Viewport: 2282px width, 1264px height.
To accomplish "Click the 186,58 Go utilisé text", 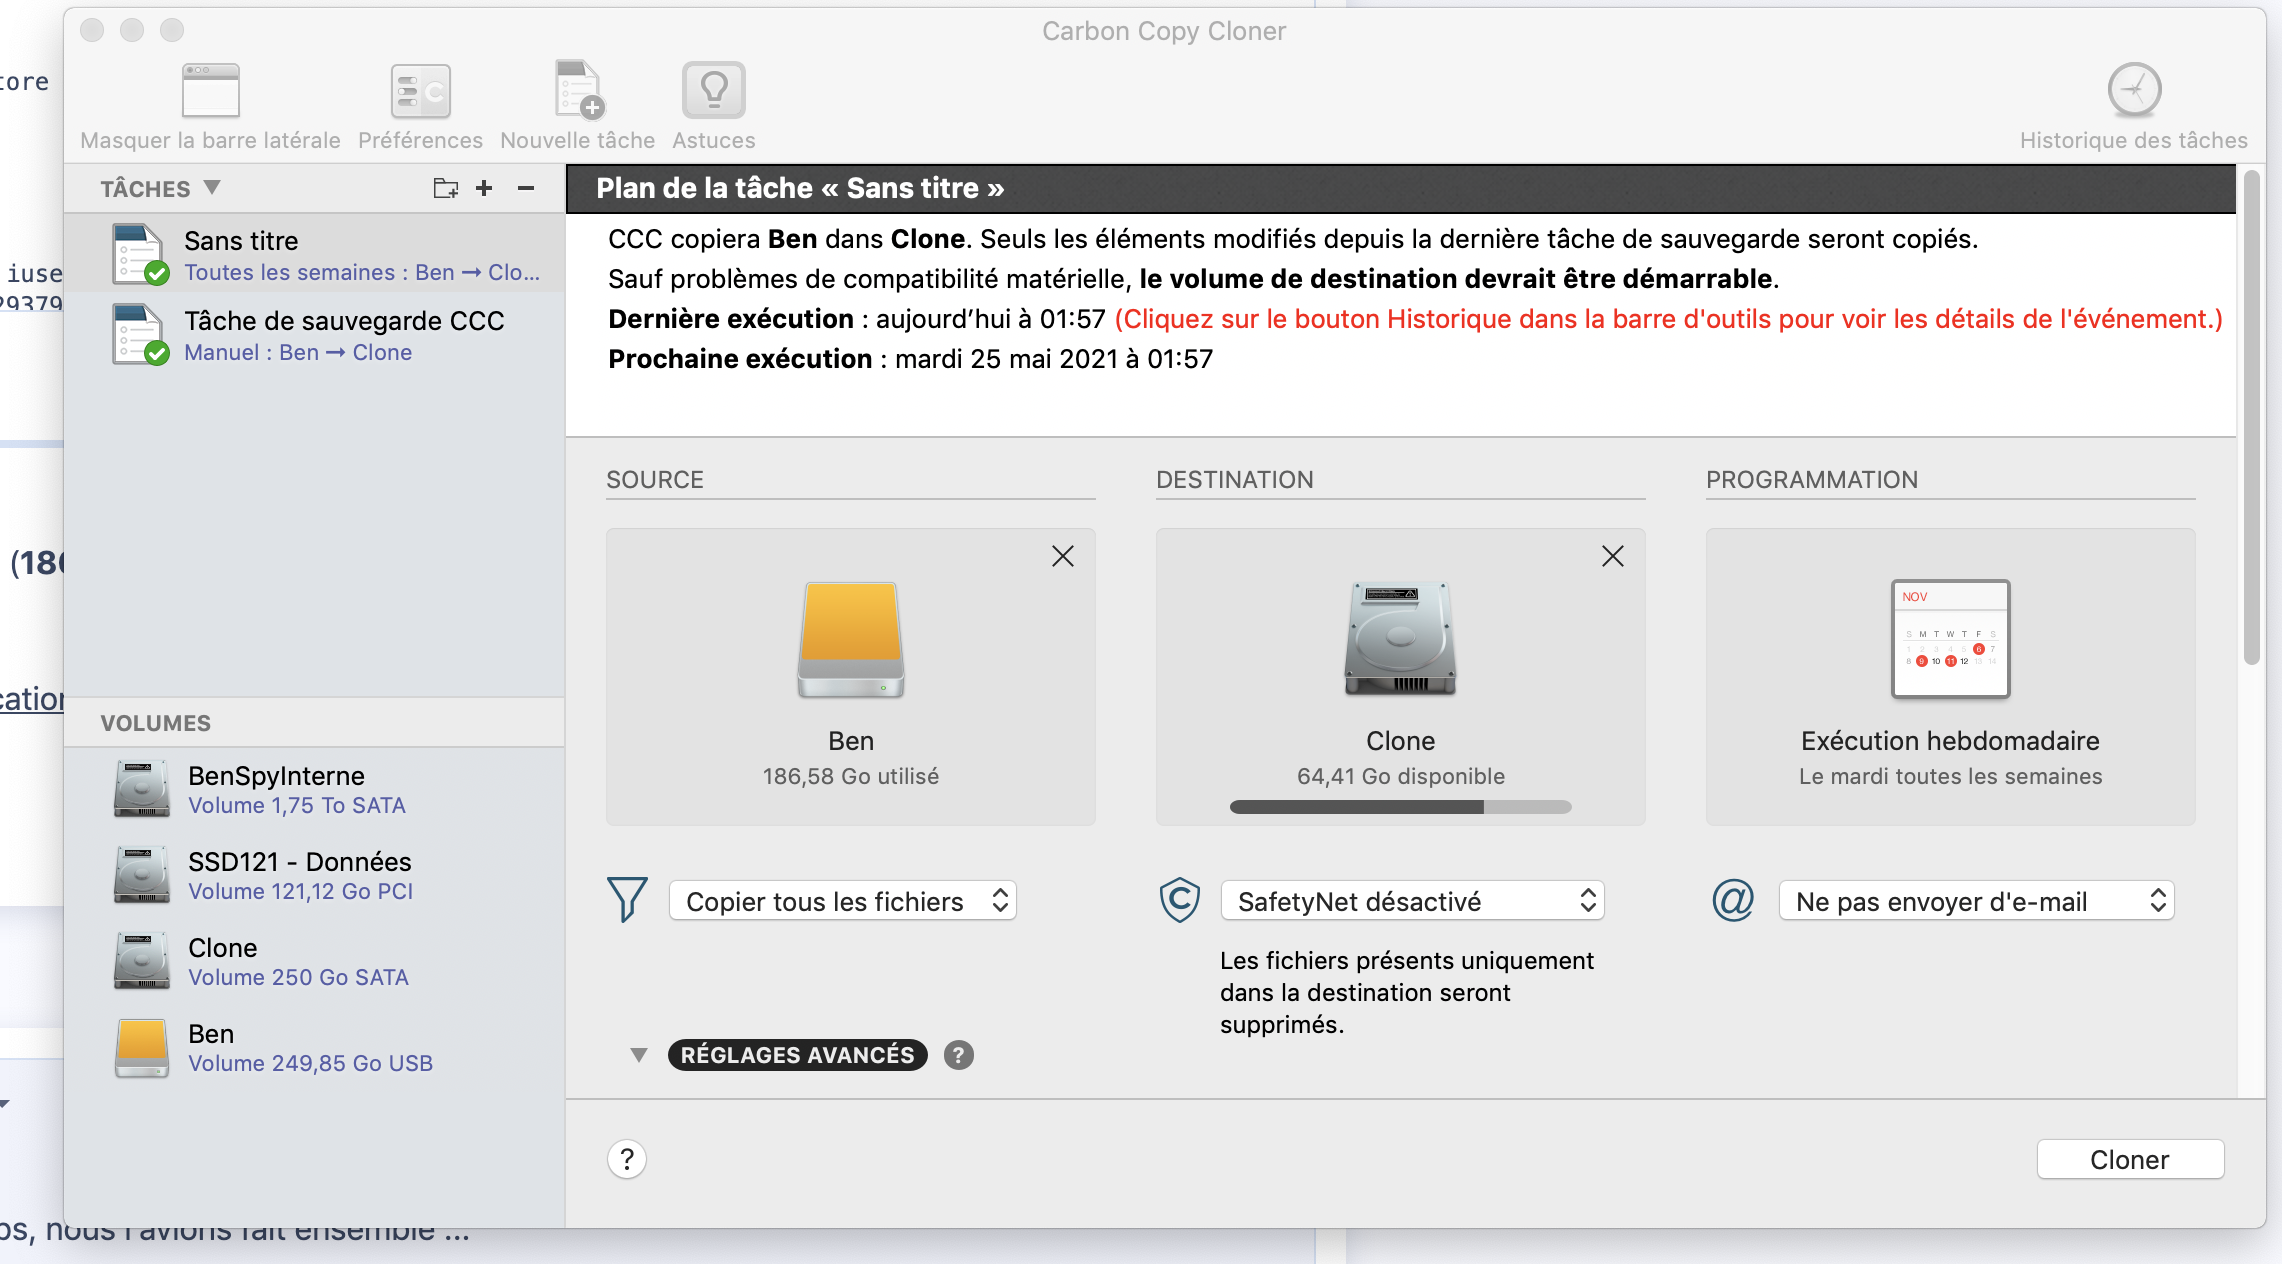I will click(851, 776).
